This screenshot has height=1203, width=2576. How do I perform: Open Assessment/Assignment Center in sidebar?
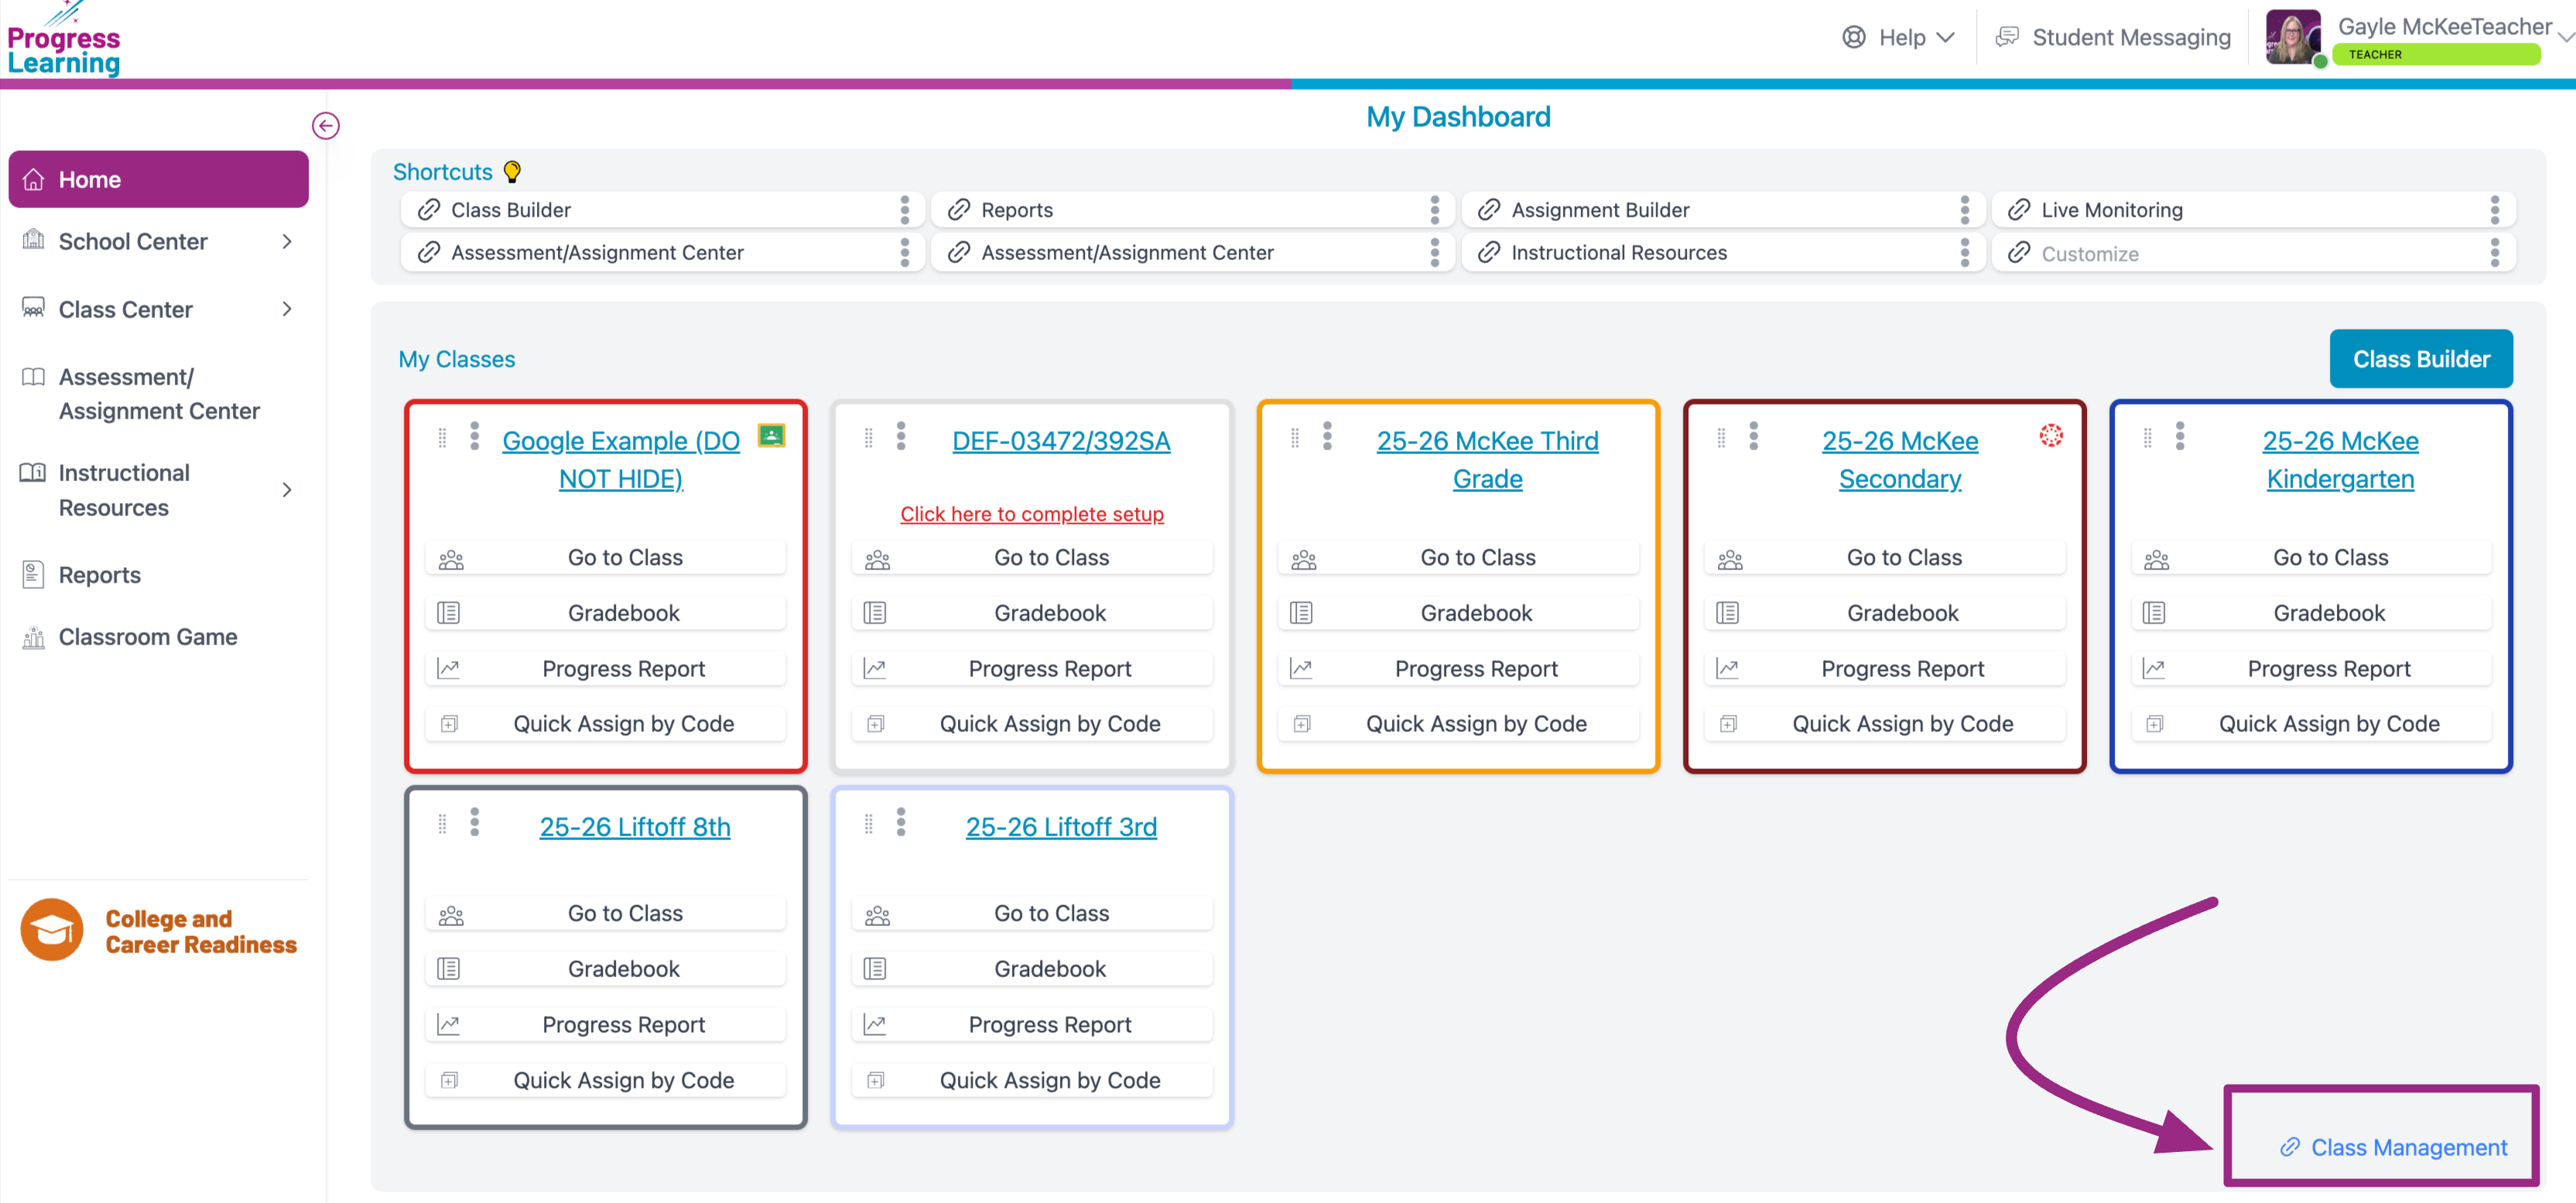point(158,394)
